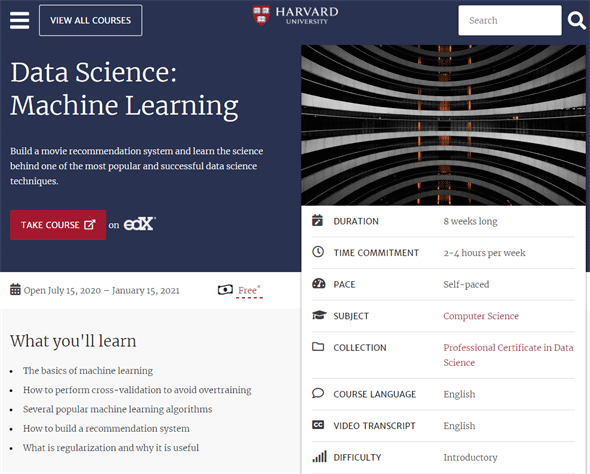590x474 pixels.
Task: Click the calendar icon beside Open July 15
Action: pos(15,290)
